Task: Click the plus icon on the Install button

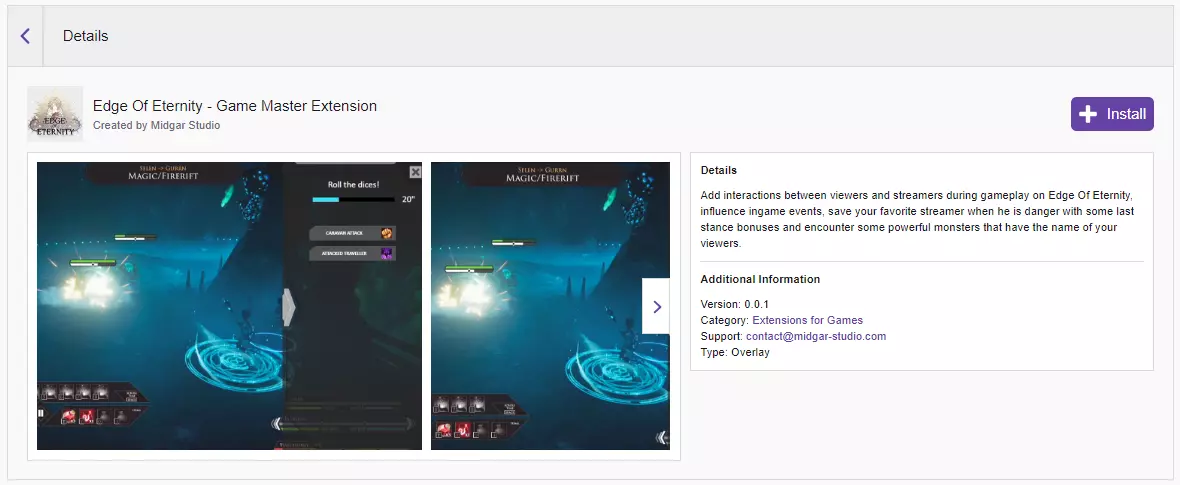Action: (x=1087, y=114)
